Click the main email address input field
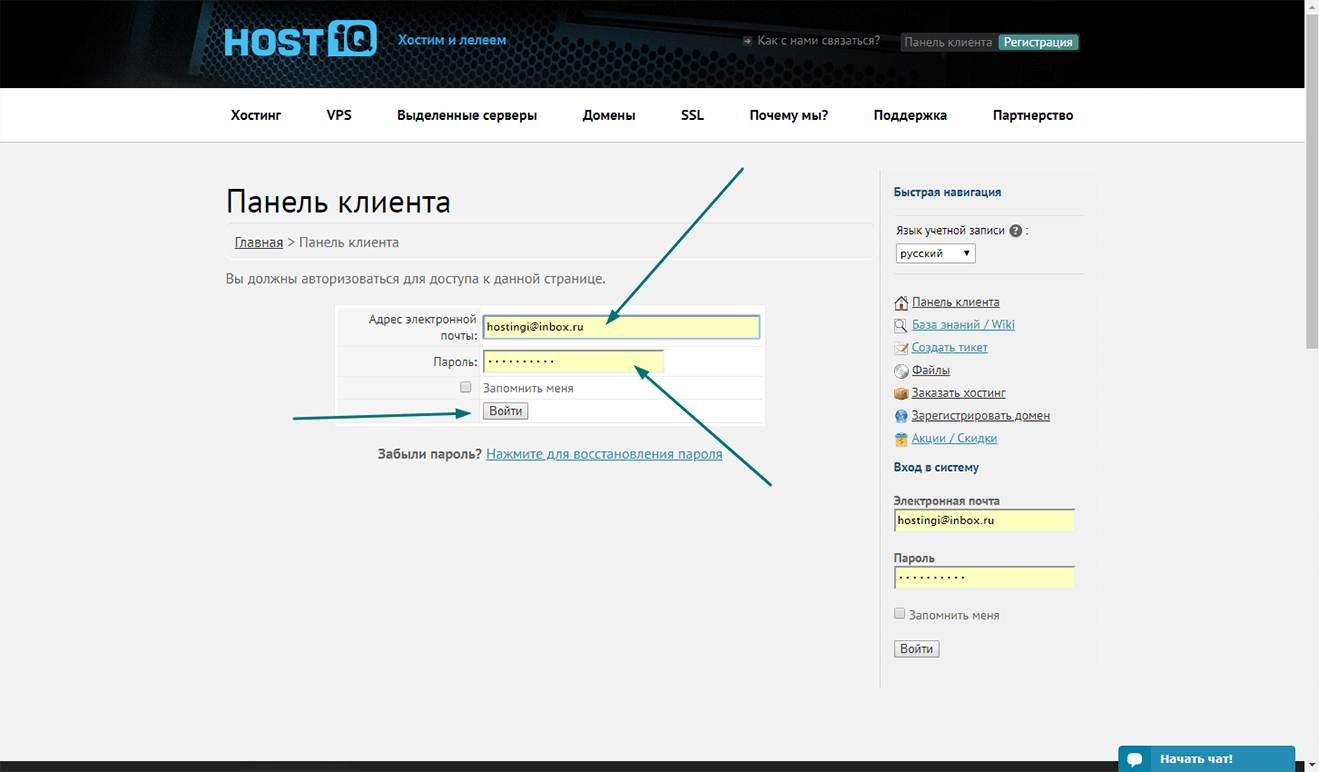 [621, 327]
